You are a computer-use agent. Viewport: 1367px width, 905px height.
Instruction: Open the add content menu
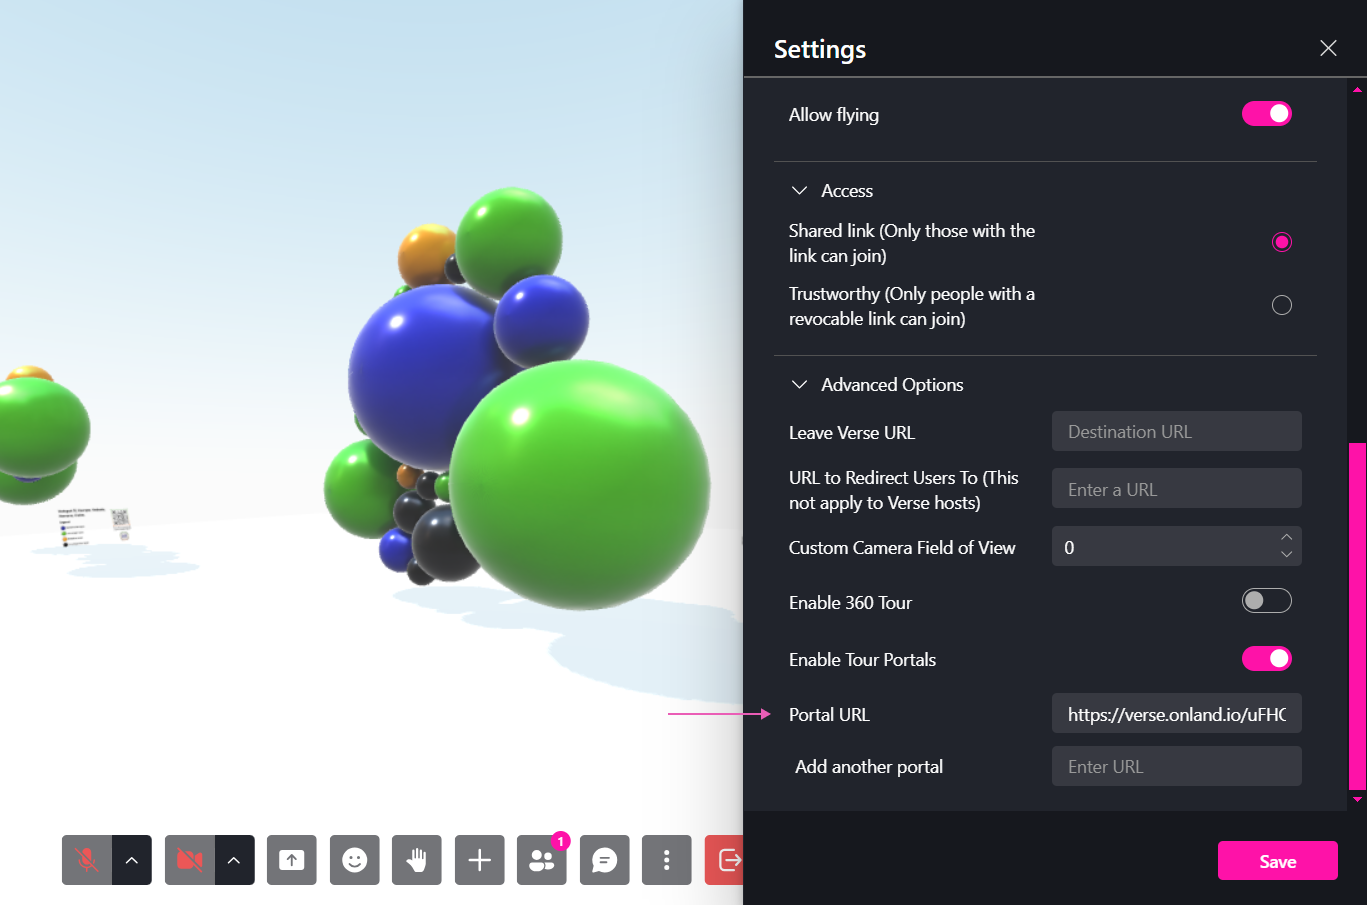pos(479,860)
